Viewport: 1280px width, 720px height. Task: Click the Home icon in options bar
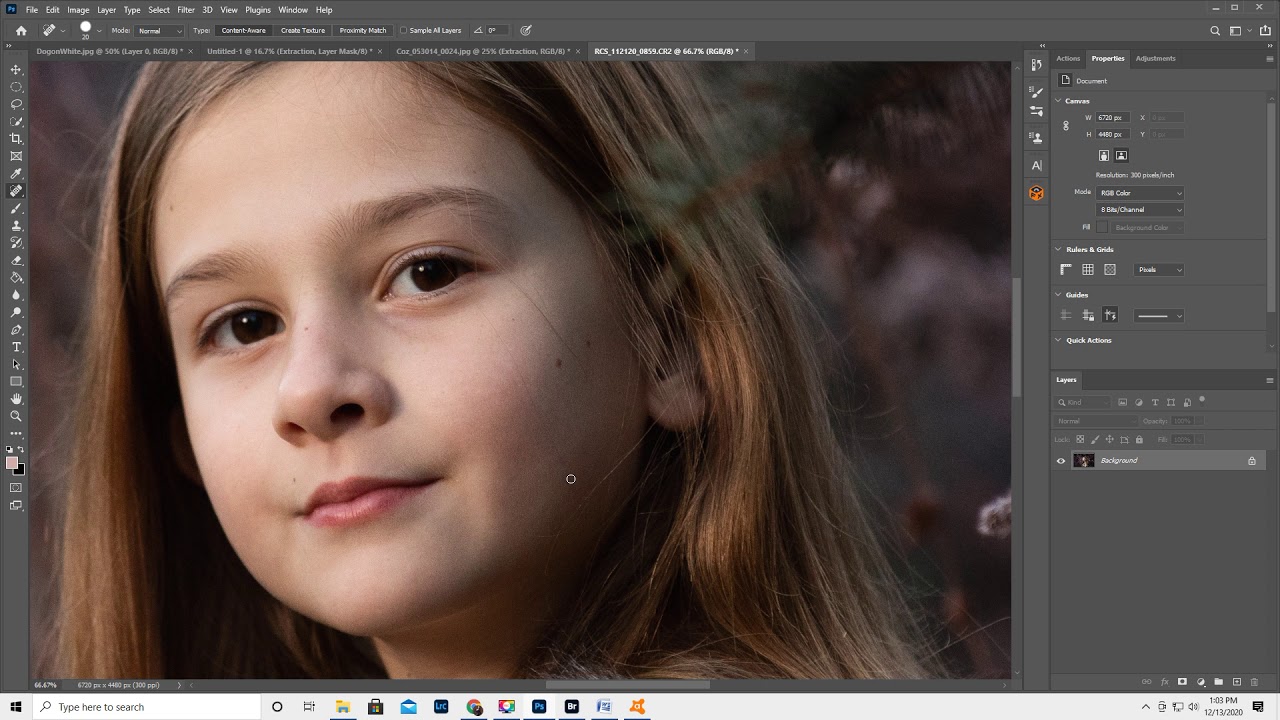pos(21,30)
